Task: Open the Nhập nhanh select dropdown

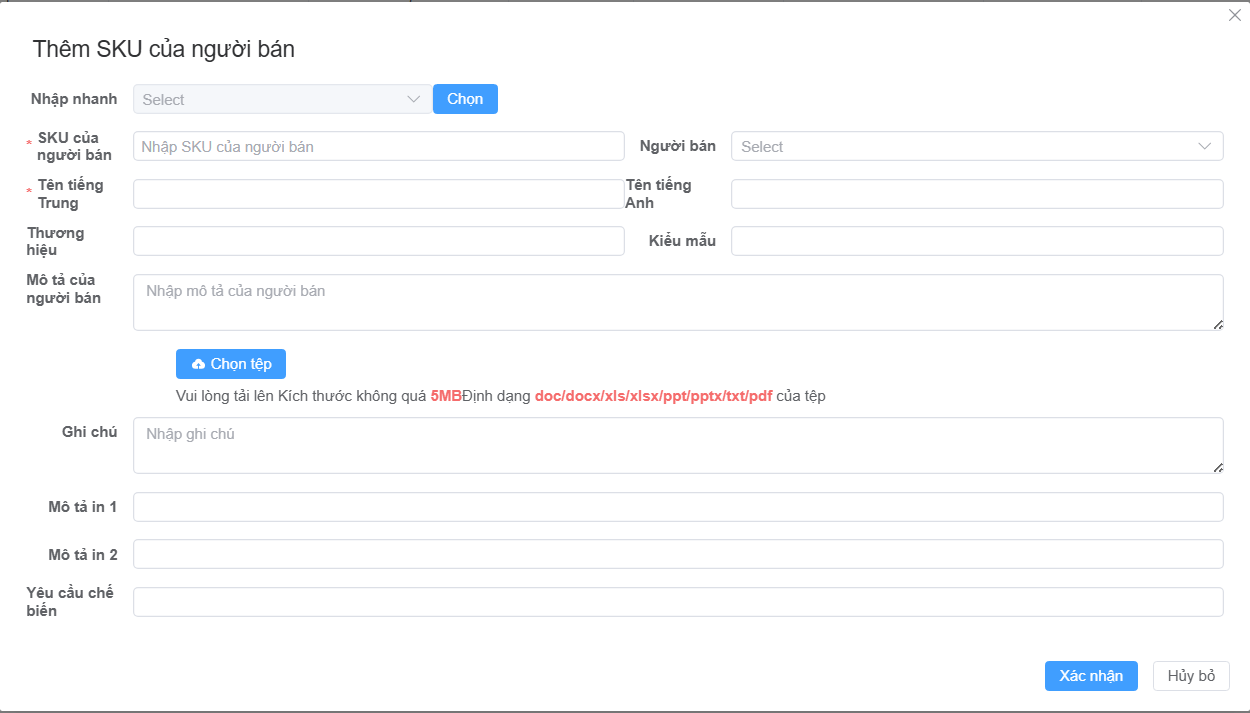Action: [x=270, y=99]
